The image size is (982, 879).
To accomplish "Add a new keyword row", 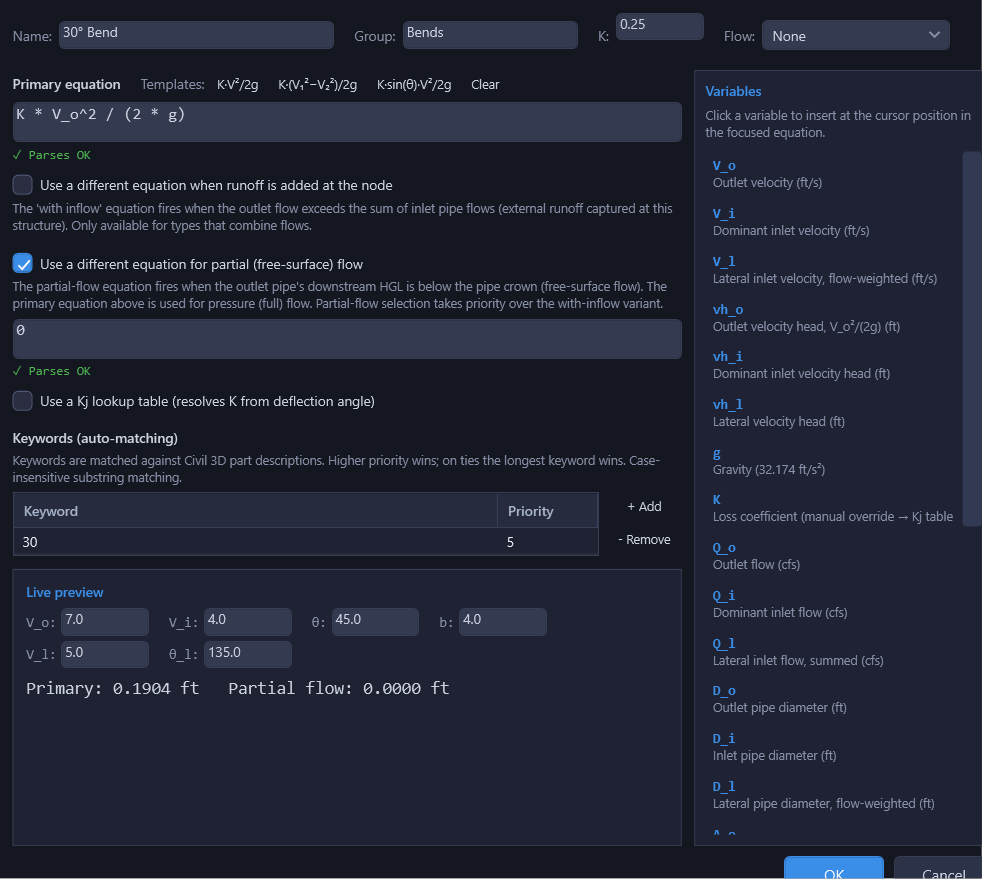I will 644,506.
